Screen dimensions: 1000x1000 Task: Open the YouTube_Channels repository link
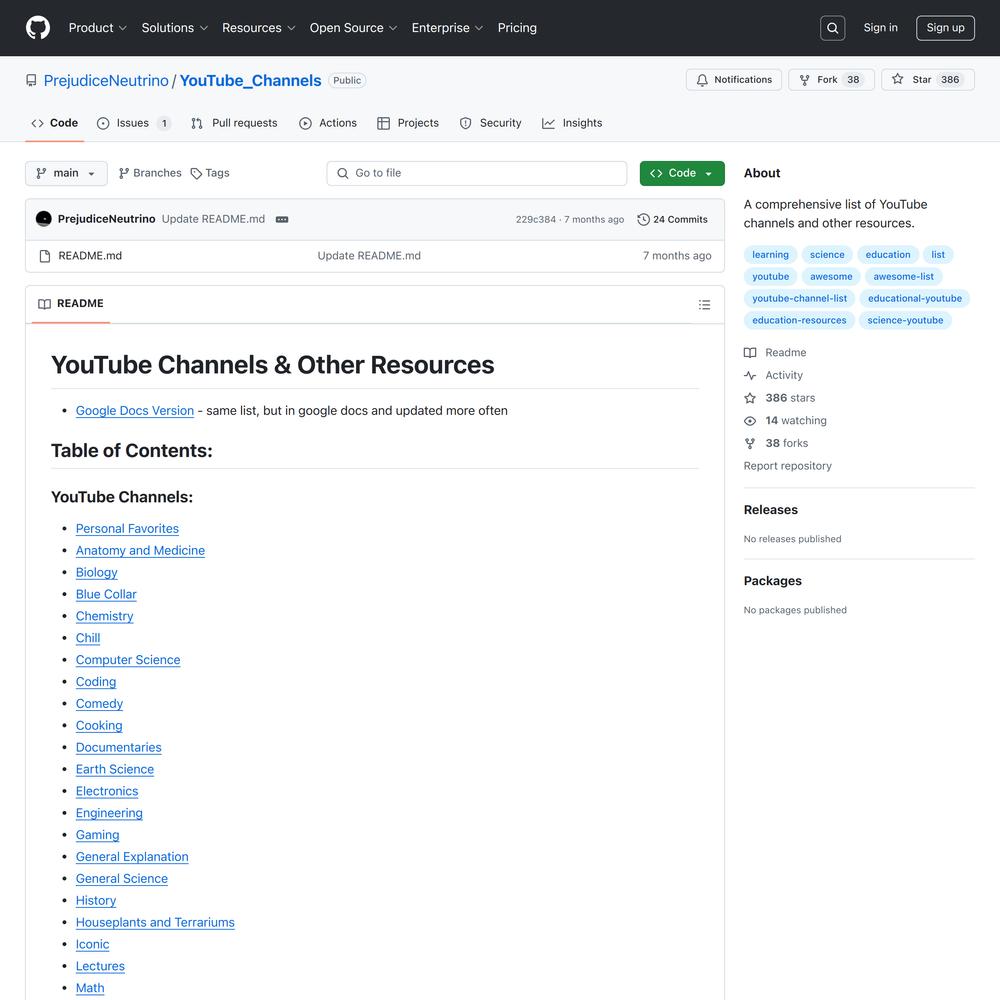(x=250, y=80)
